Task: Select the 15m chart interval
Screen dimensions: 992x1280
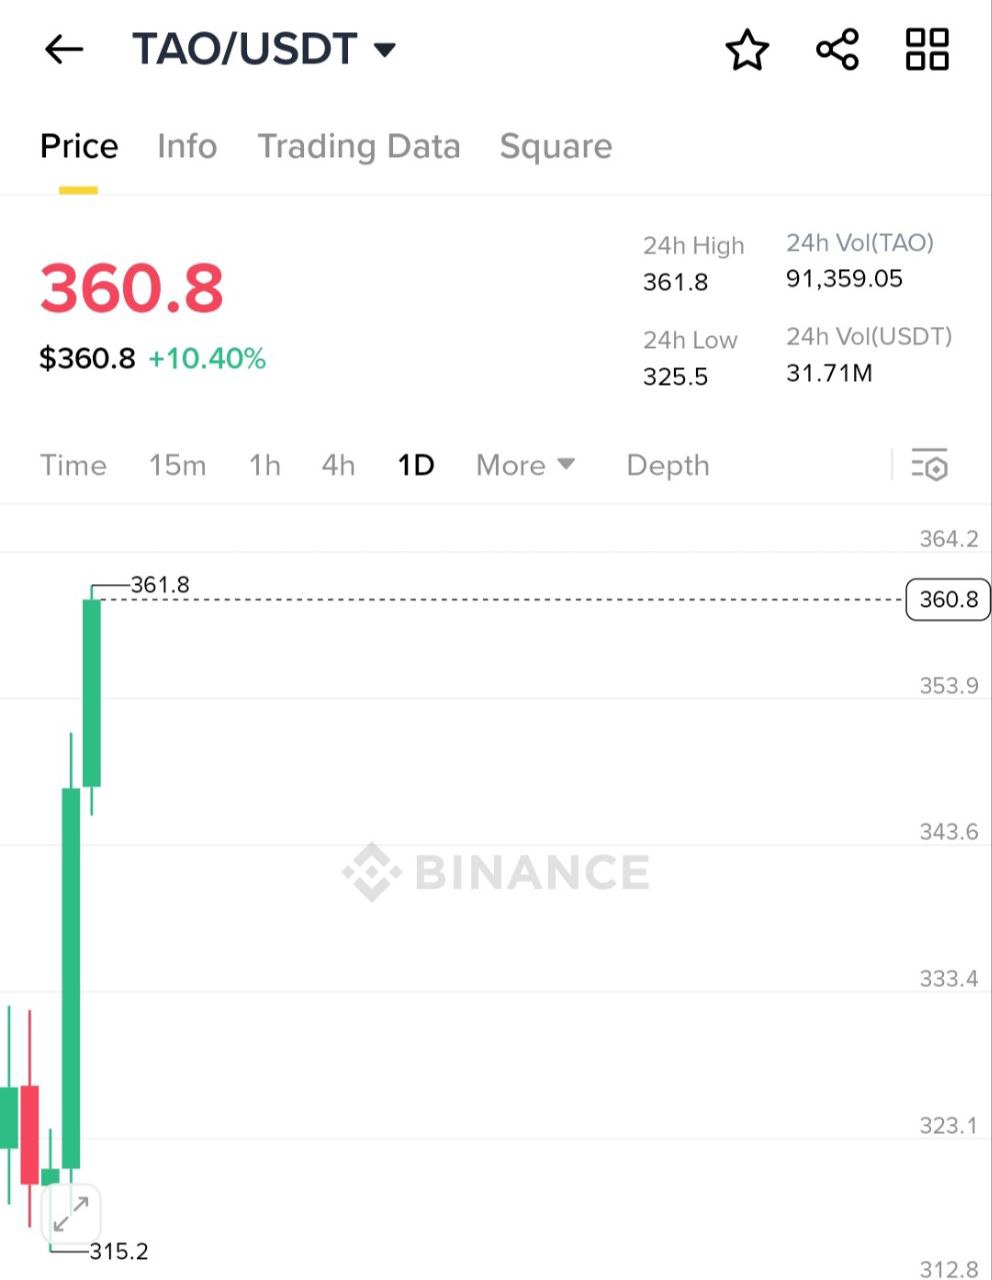Action: pos(177,465)
